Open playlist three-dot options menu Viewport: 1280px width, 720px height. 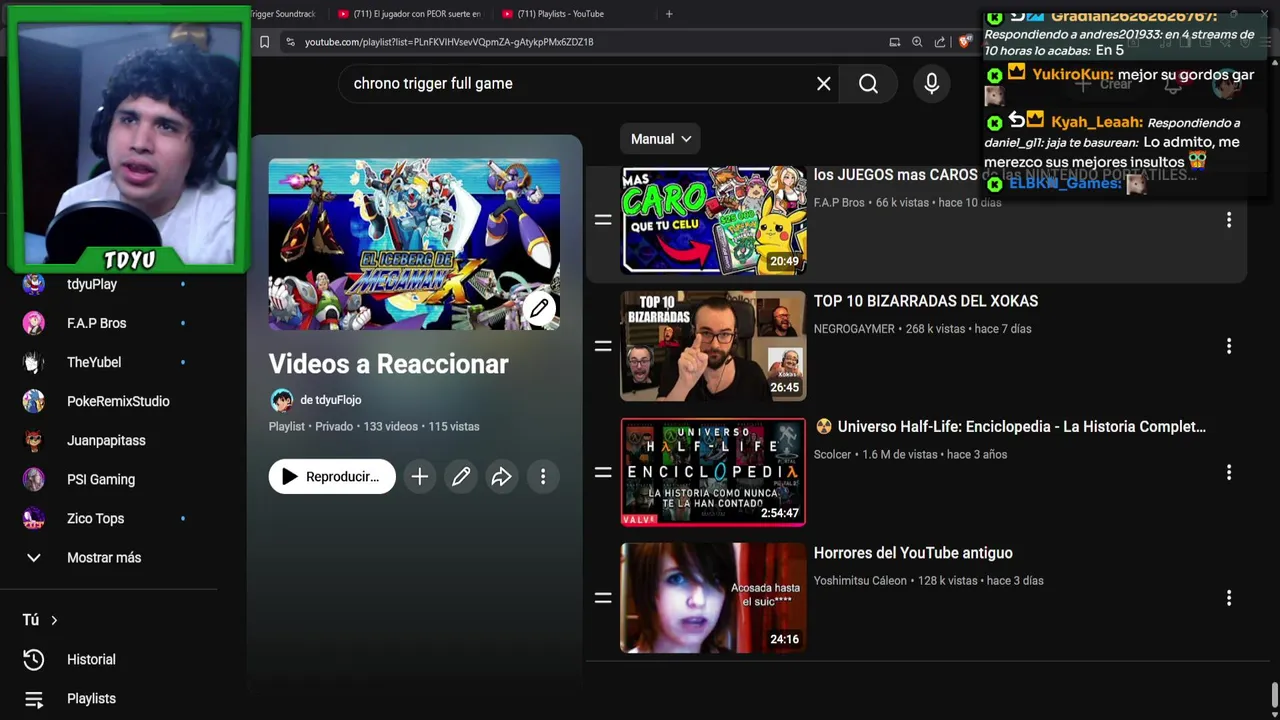(x=543, y=477)
